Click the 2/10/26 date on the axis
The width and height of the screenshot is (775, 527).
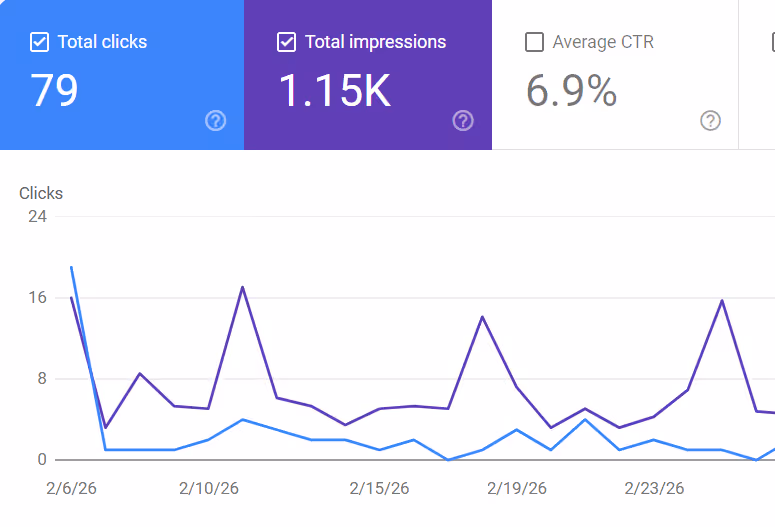coord(209,489)
